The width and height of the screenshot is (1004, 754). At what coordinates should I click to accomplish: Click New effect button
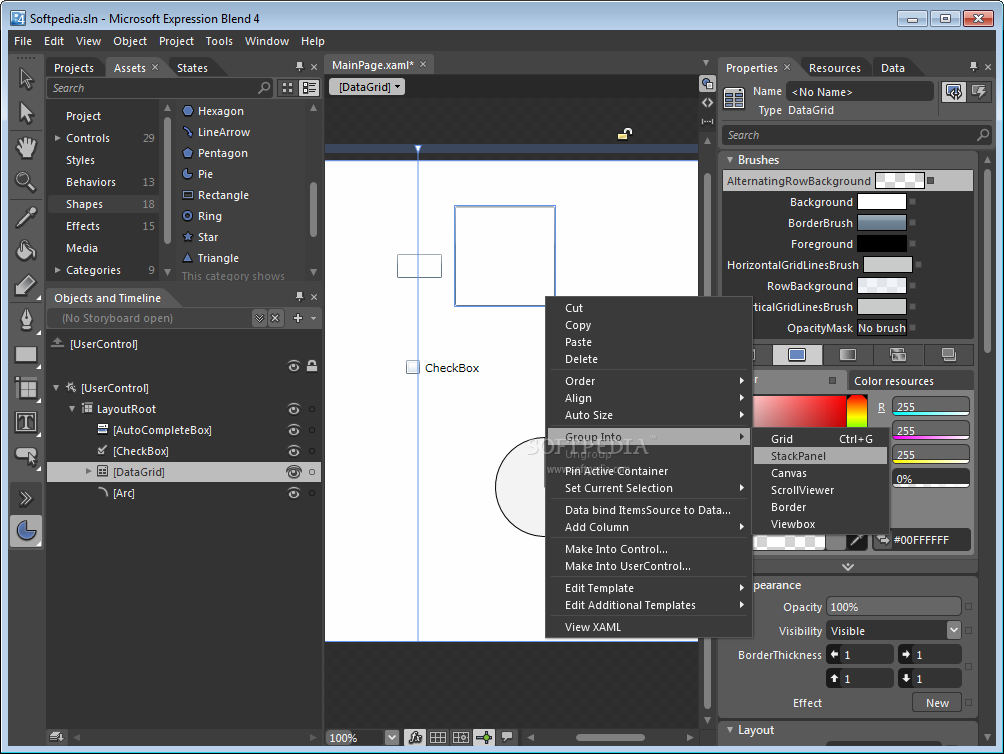pos(937,703)
